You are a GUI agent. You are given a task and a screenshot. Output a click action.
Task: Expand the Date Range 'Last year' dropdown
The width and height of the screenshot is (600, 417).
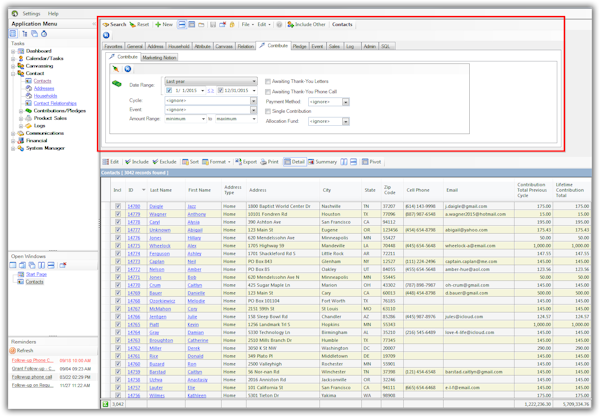click(255, 82)
